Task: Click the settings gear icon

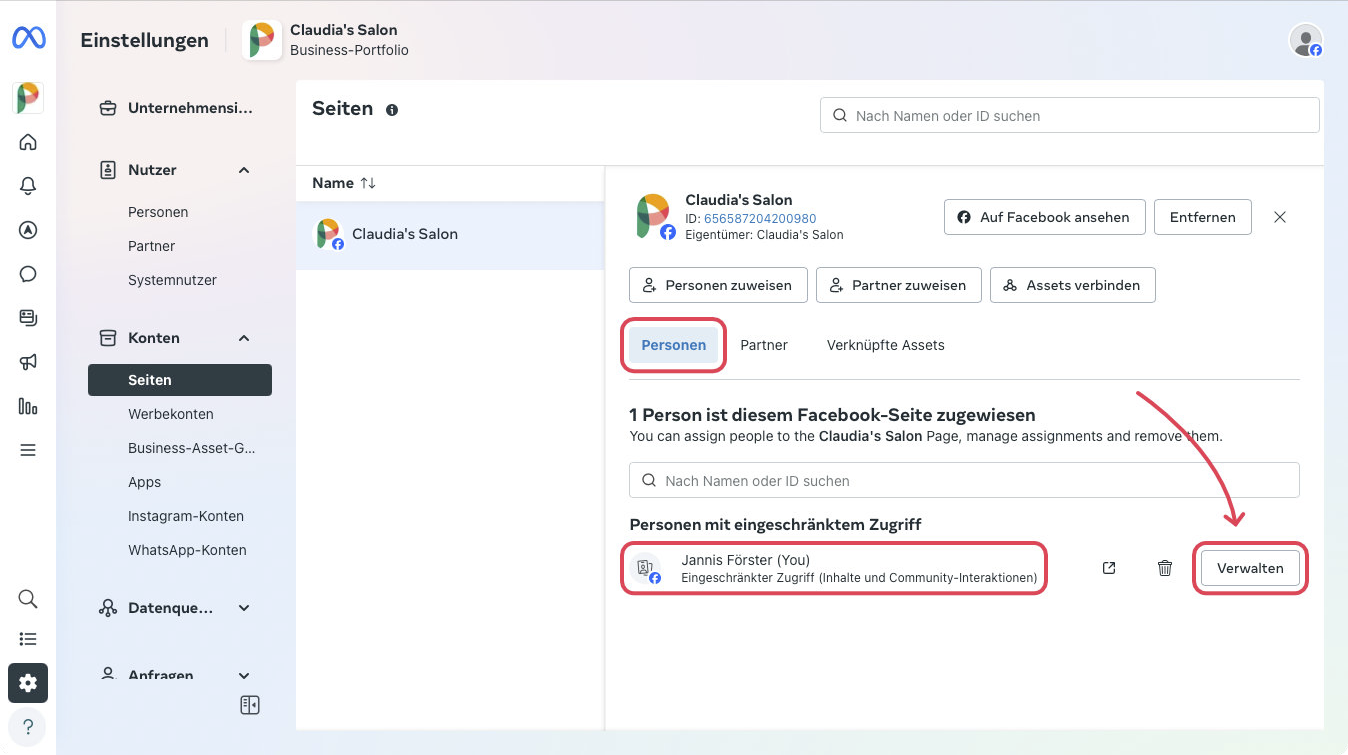Action: coord(28,683)
